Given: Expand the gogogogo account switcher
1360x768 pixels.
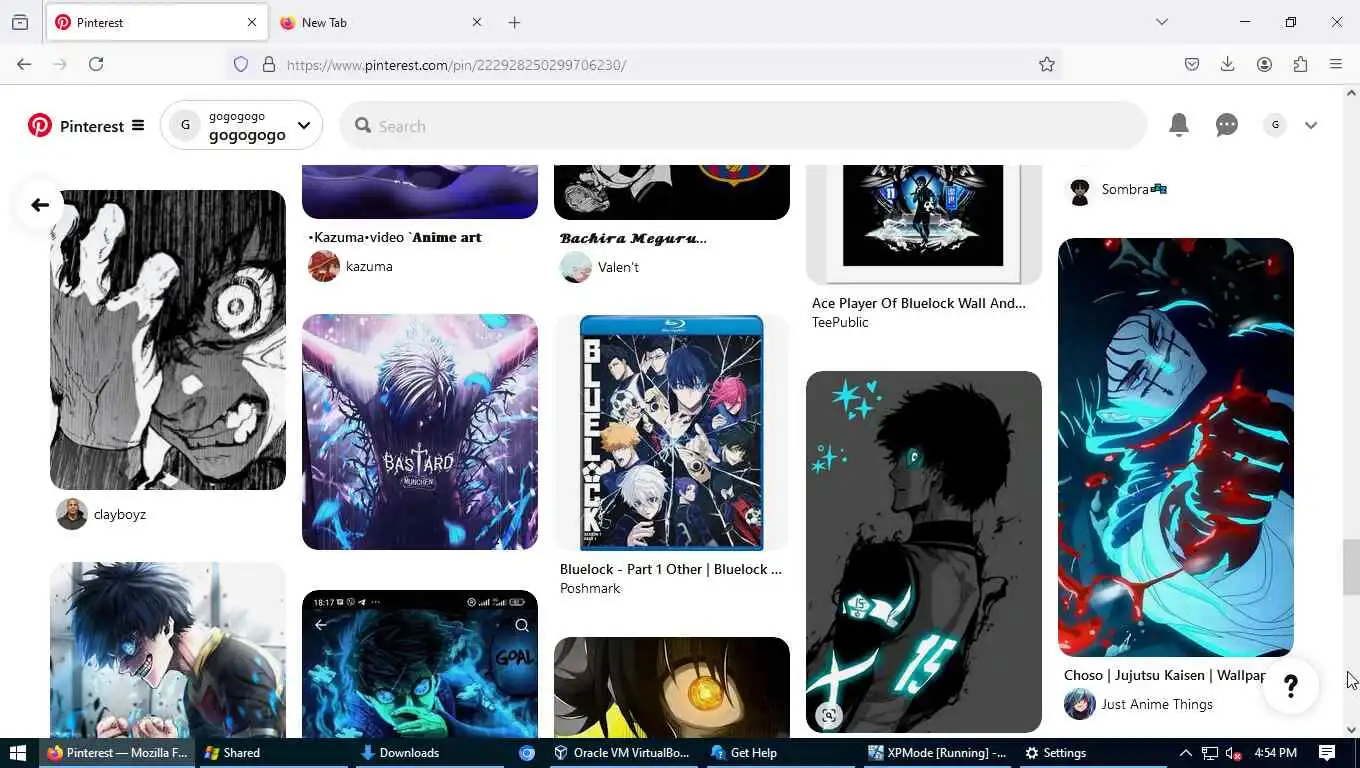Looking at the screenshot, I should click(x=303, y=126).
